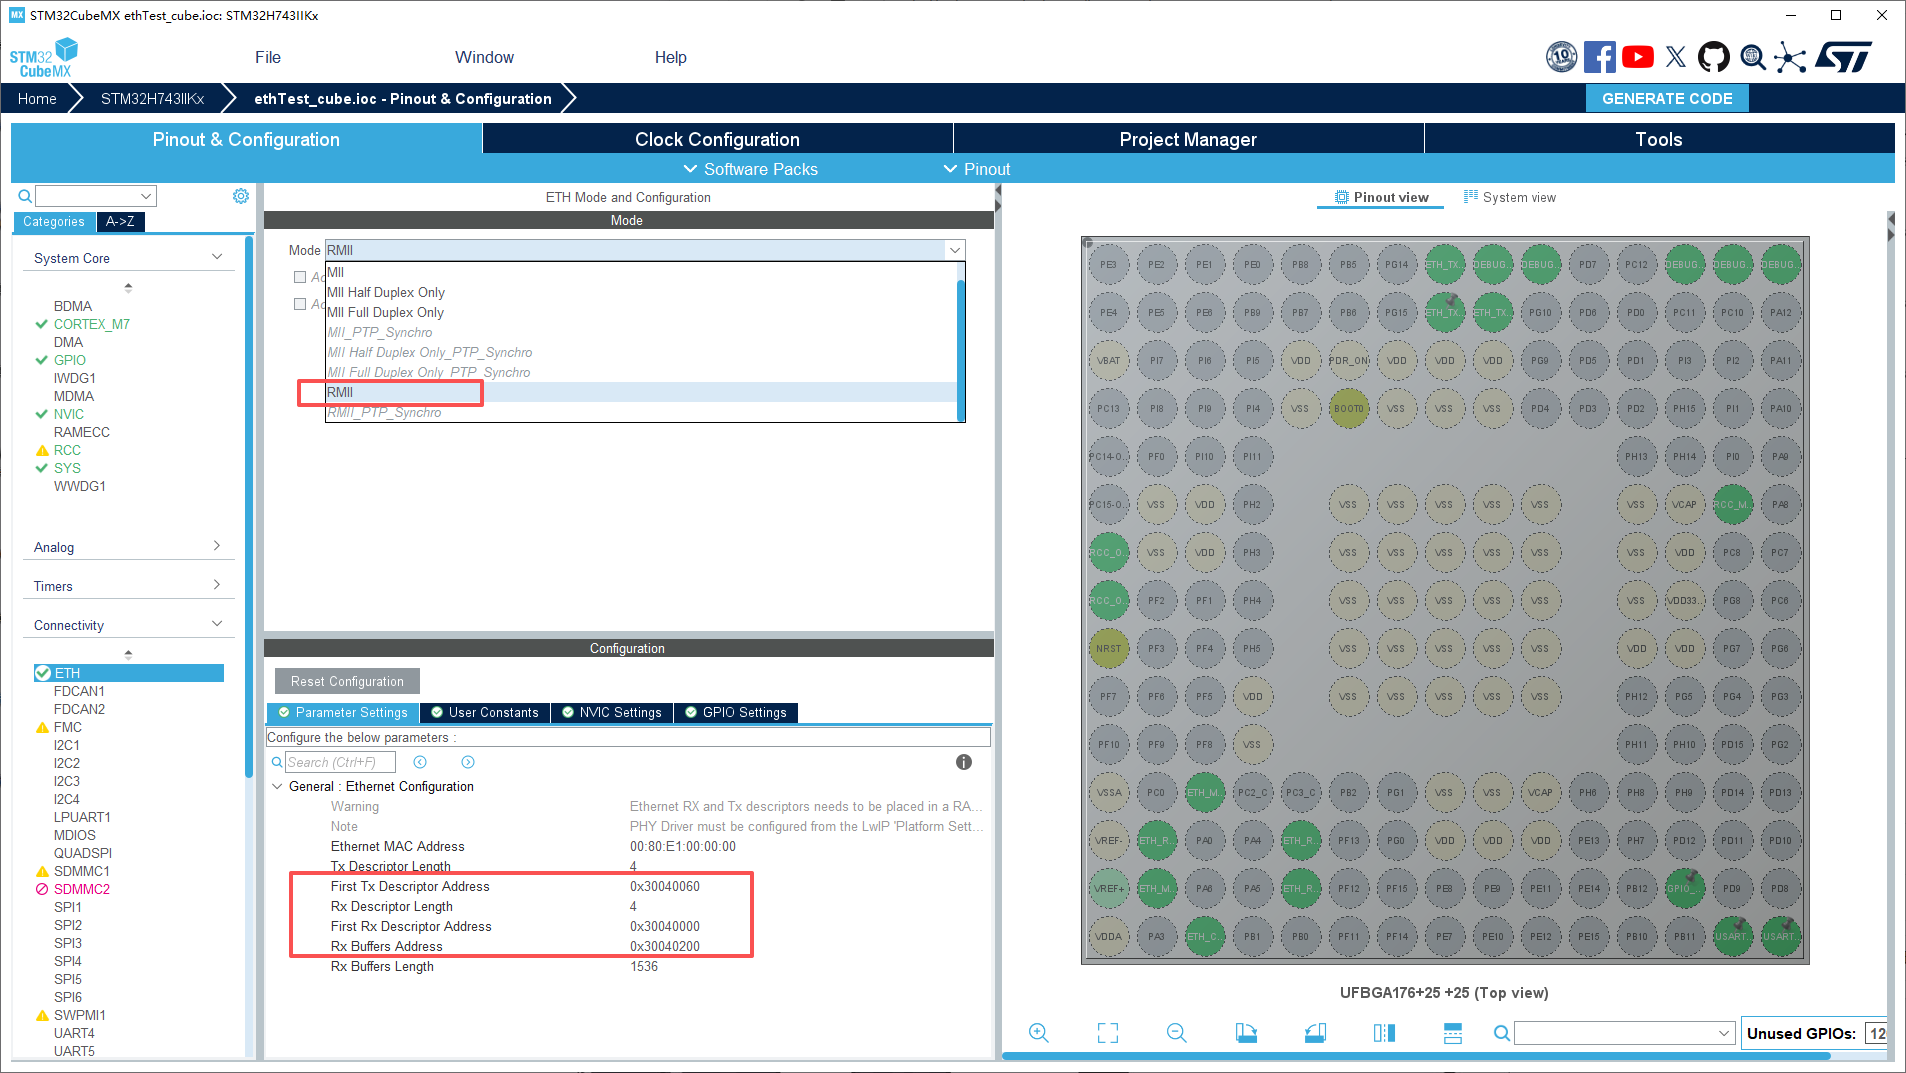Show peripherals by Categories

(x=54, y=221)
